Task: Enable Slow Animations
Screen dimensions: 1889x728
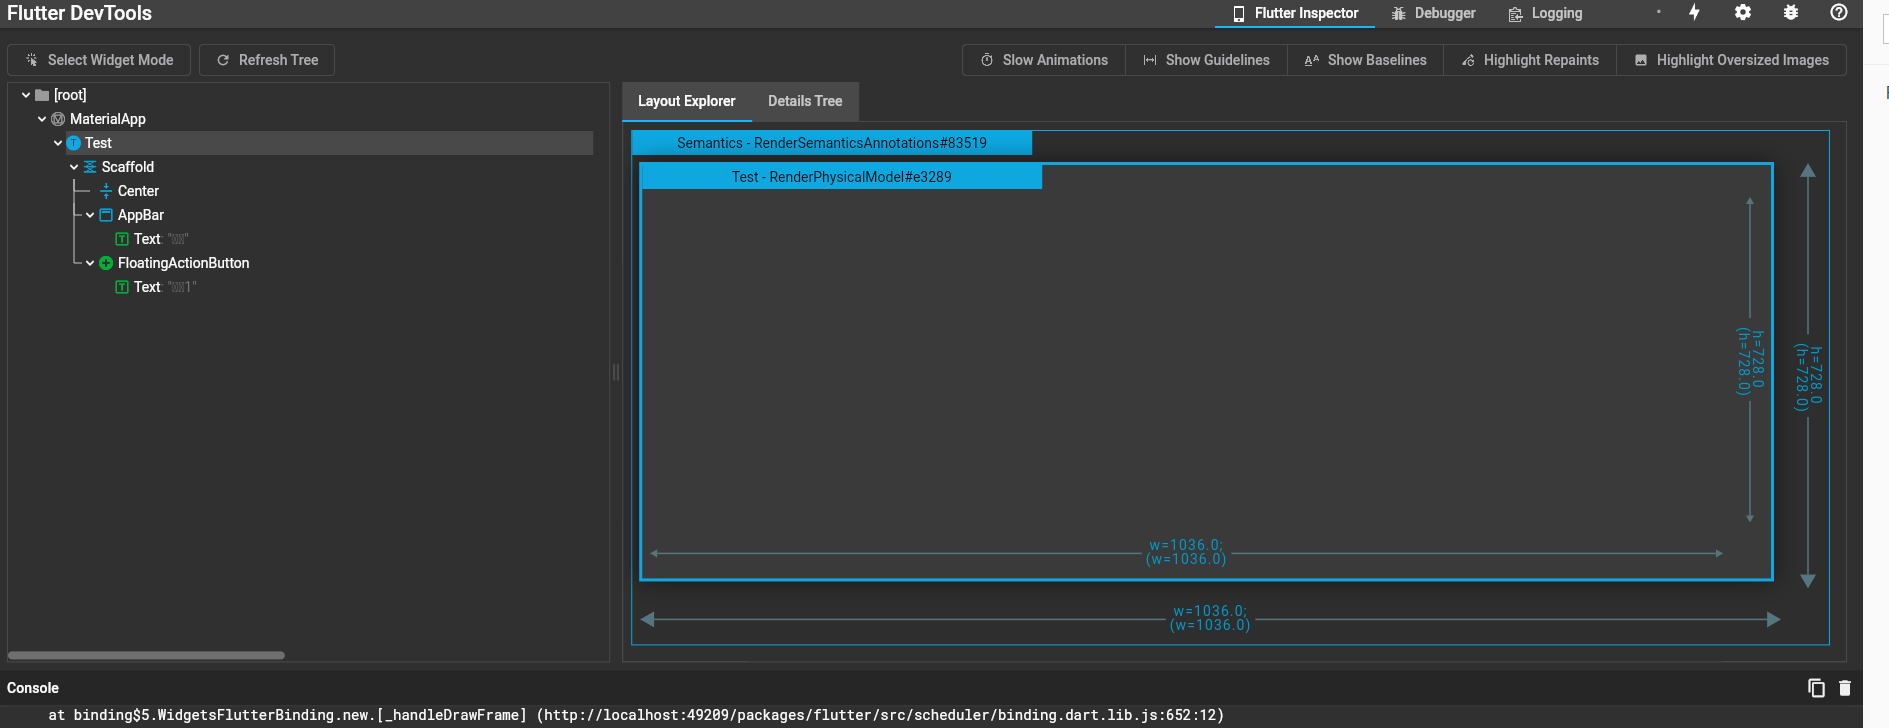Action: pyautogui.click(x=1044, y=60)
